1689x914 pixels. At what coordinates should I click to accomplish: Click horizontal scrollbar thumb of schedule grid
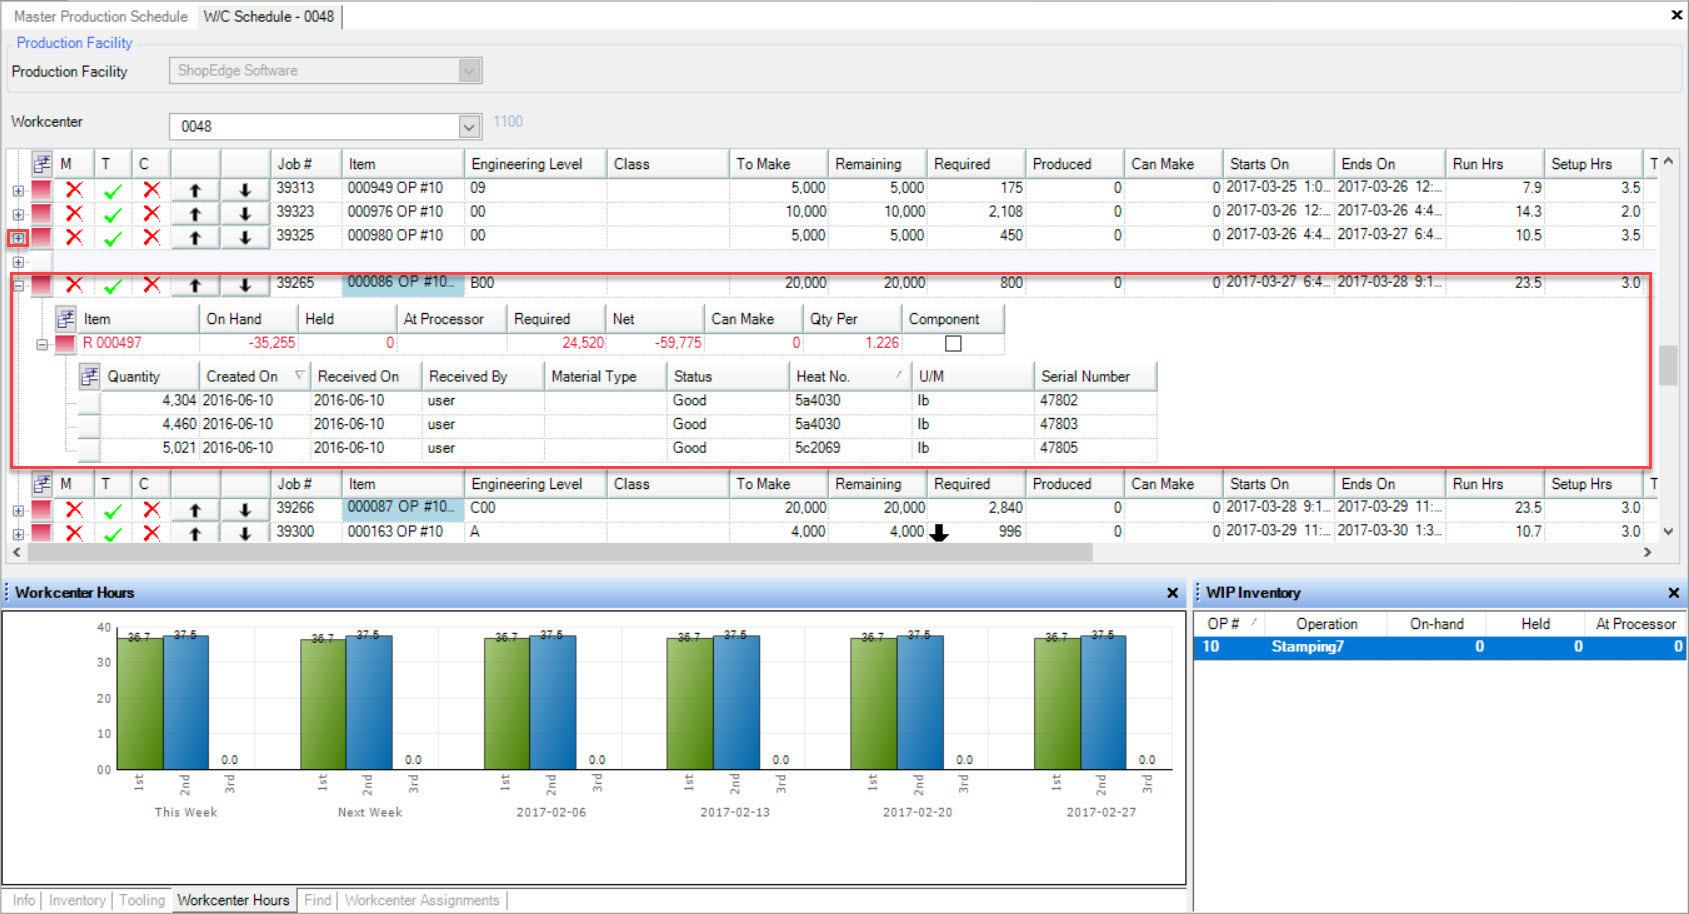[x=560, y=552]
